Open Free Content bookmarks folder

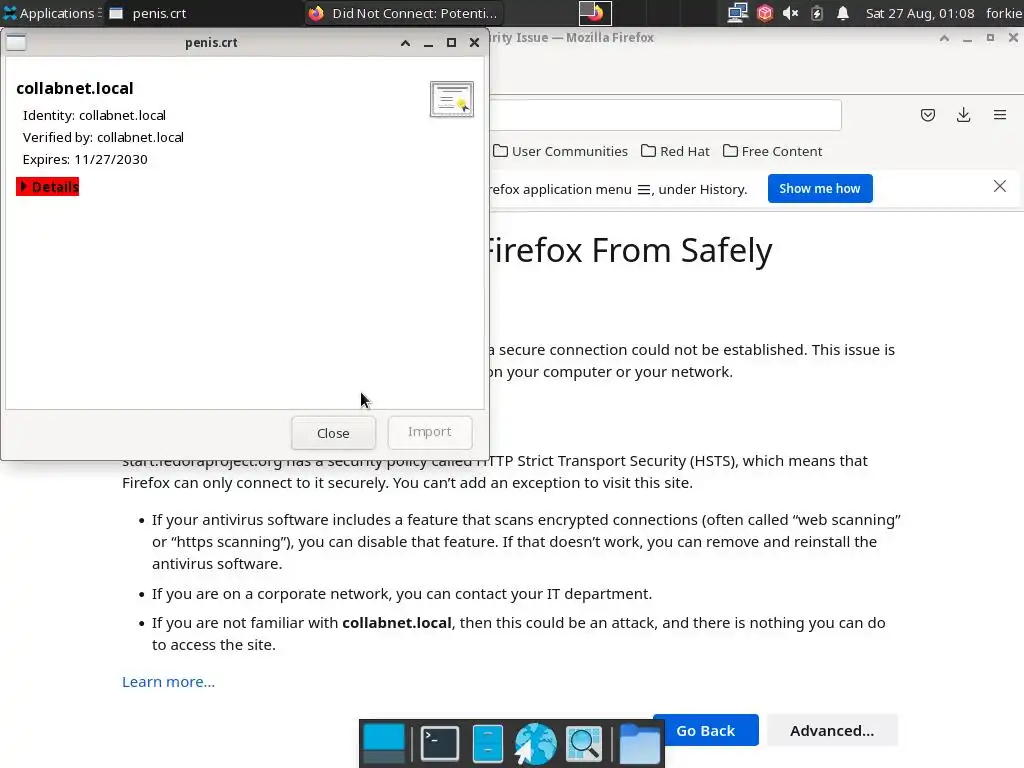coord(773,152)
